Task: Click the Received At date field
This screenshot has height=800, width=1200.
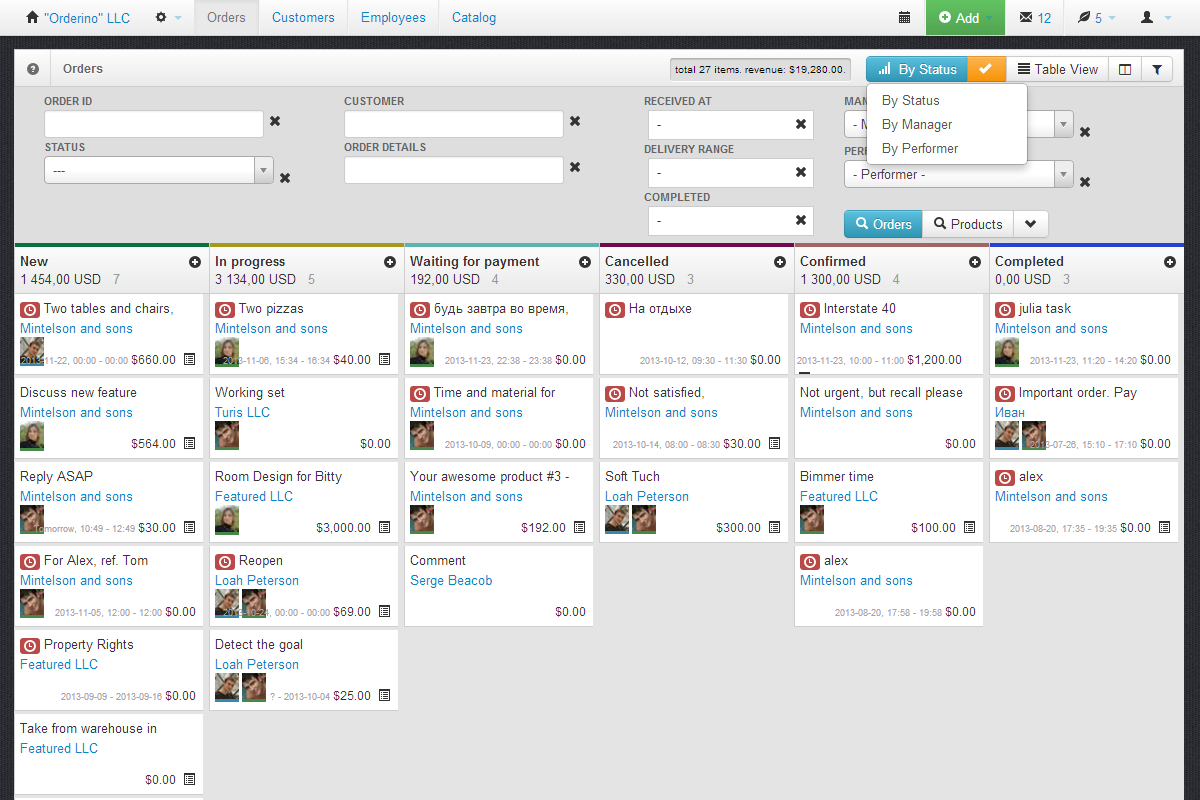Action: tap(731, 125)
